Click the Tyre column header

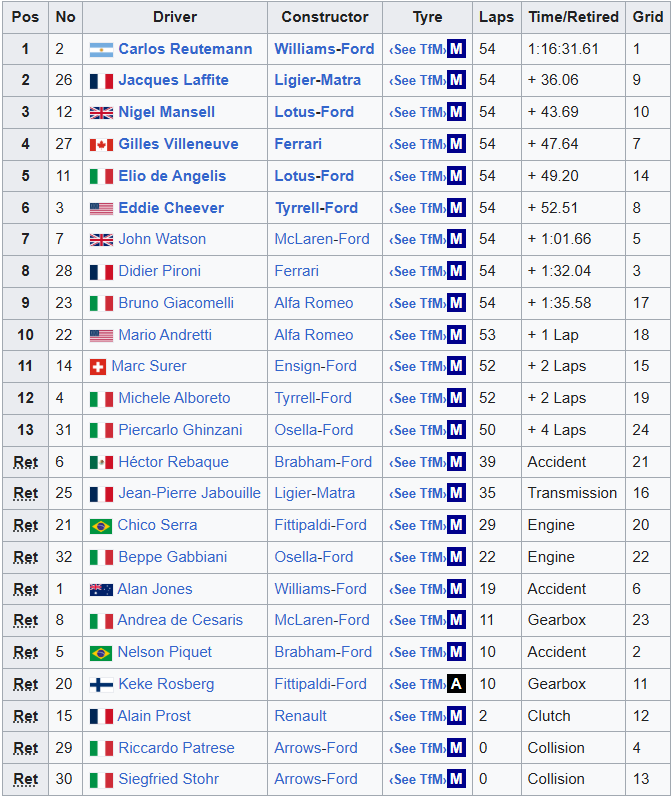pyautogui.click(x=427, y=17)
